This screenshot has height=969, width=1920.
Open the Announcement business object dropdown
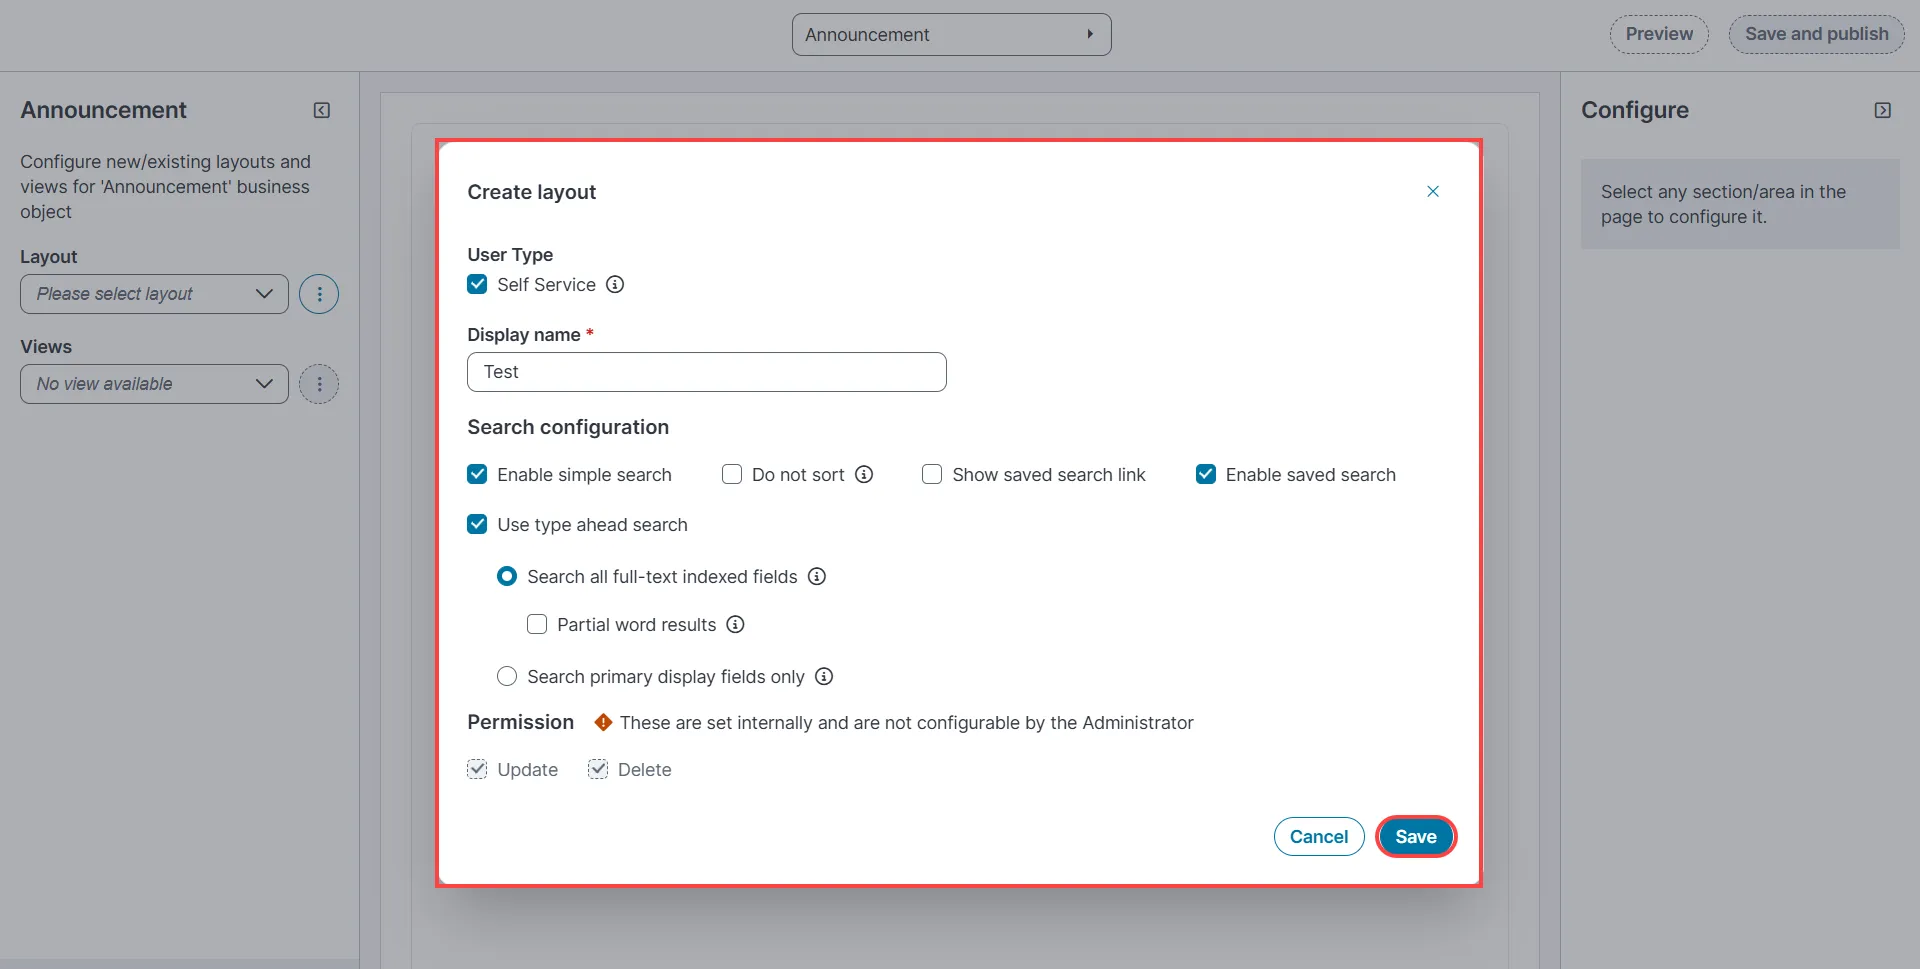click(x=952, y=34)
